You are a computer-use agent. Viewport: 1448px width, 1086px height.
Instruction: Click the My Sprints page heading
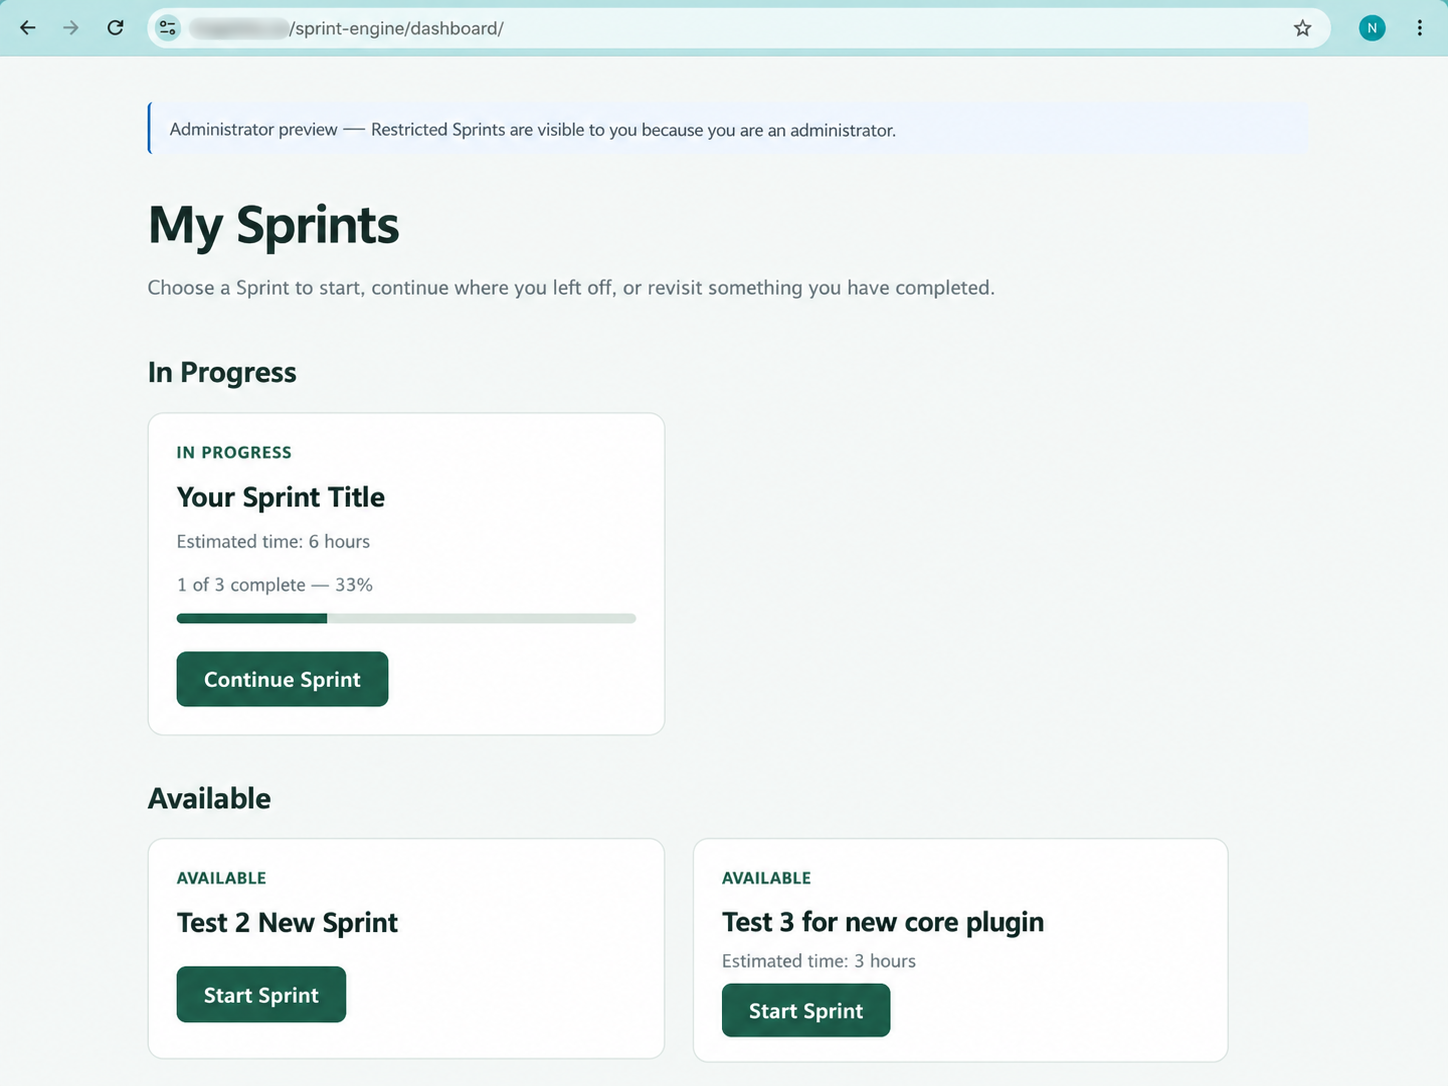coord(273,225)
